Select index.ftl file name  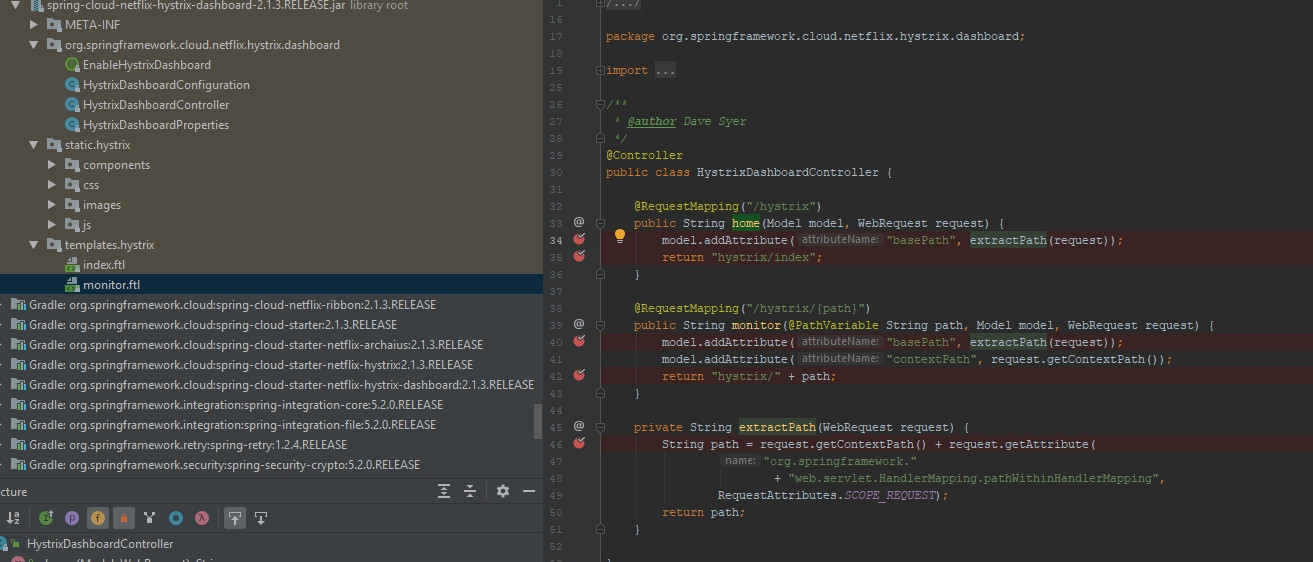pyautogui.click(x=104, y=265)
